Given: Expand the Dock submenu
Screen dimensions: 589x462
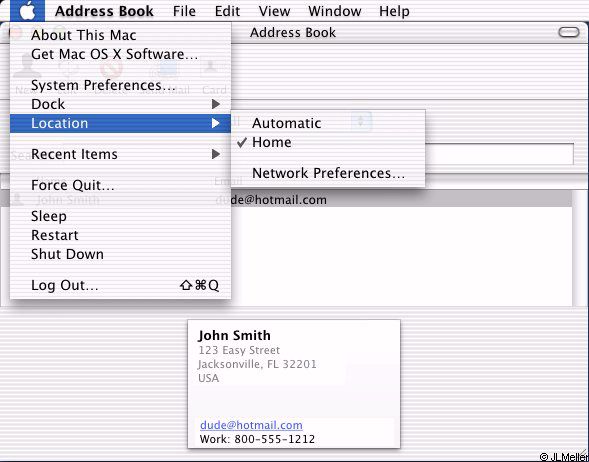Looking at the screenshot, I should [120, 104].
